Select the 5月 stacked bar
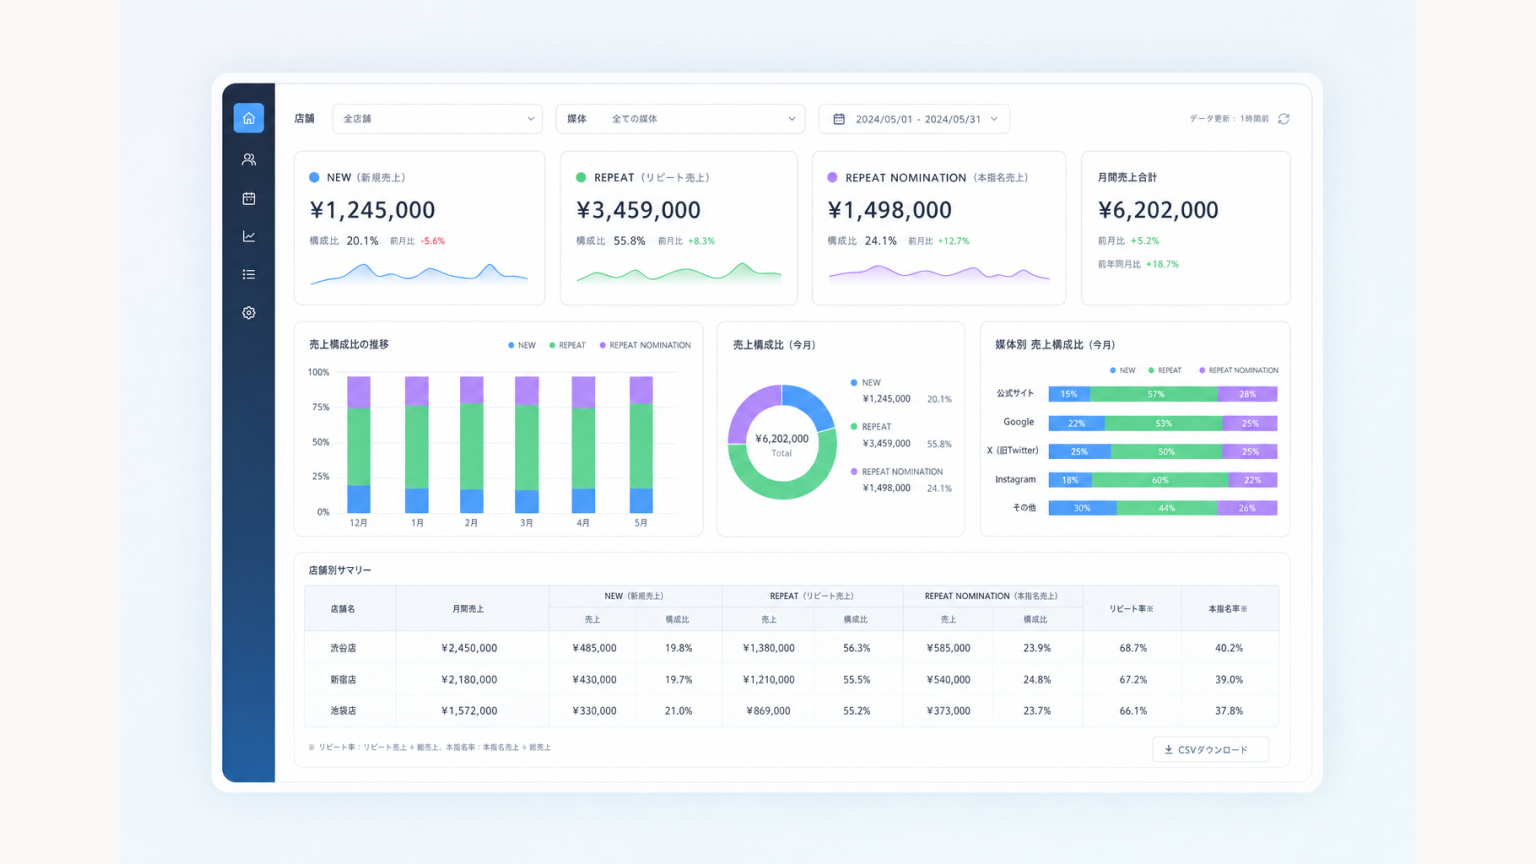 coord(641,445)
